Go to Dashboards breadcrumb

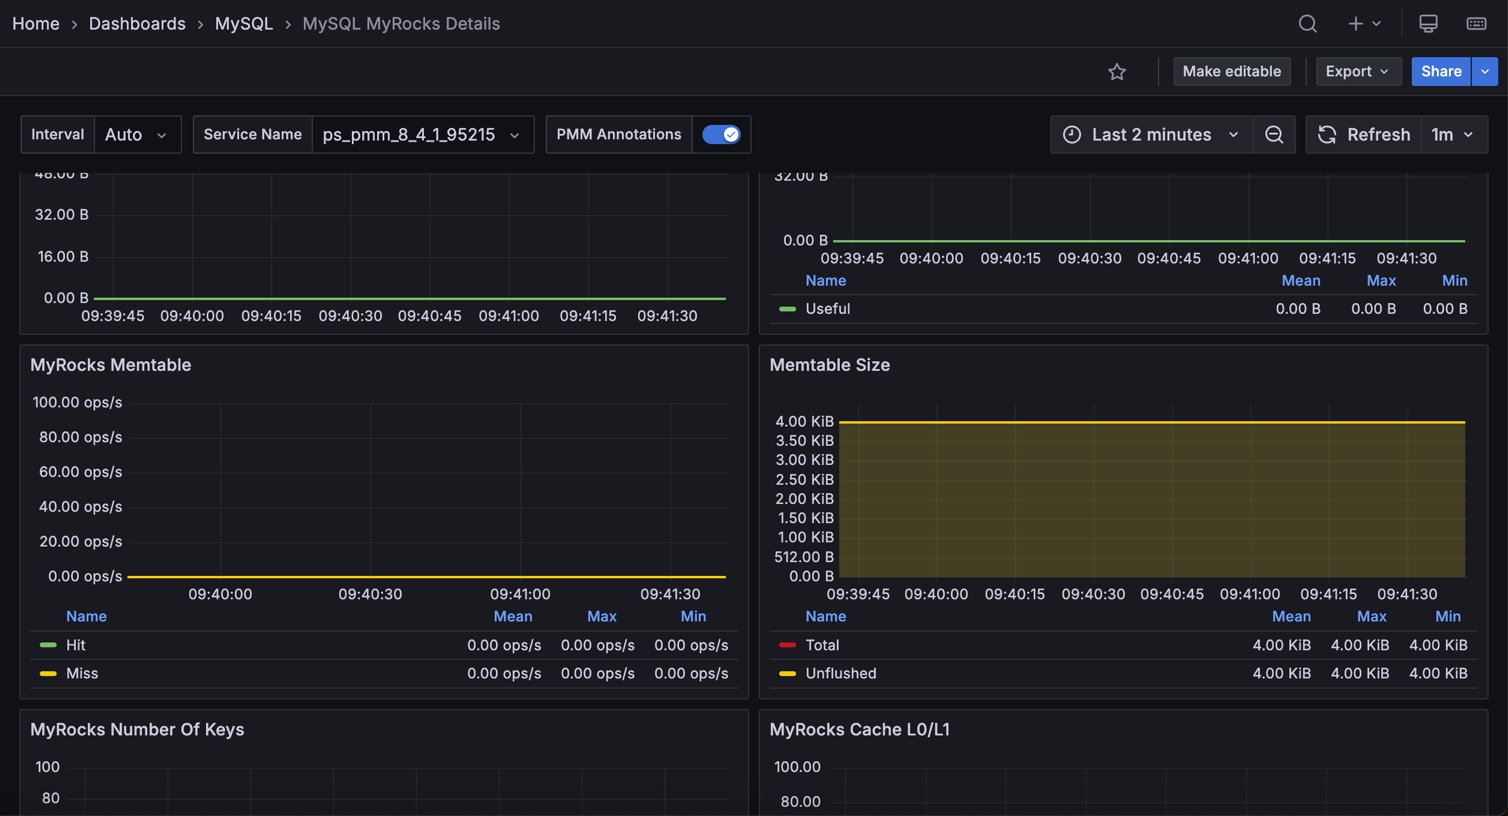click(x=137, y=24)
